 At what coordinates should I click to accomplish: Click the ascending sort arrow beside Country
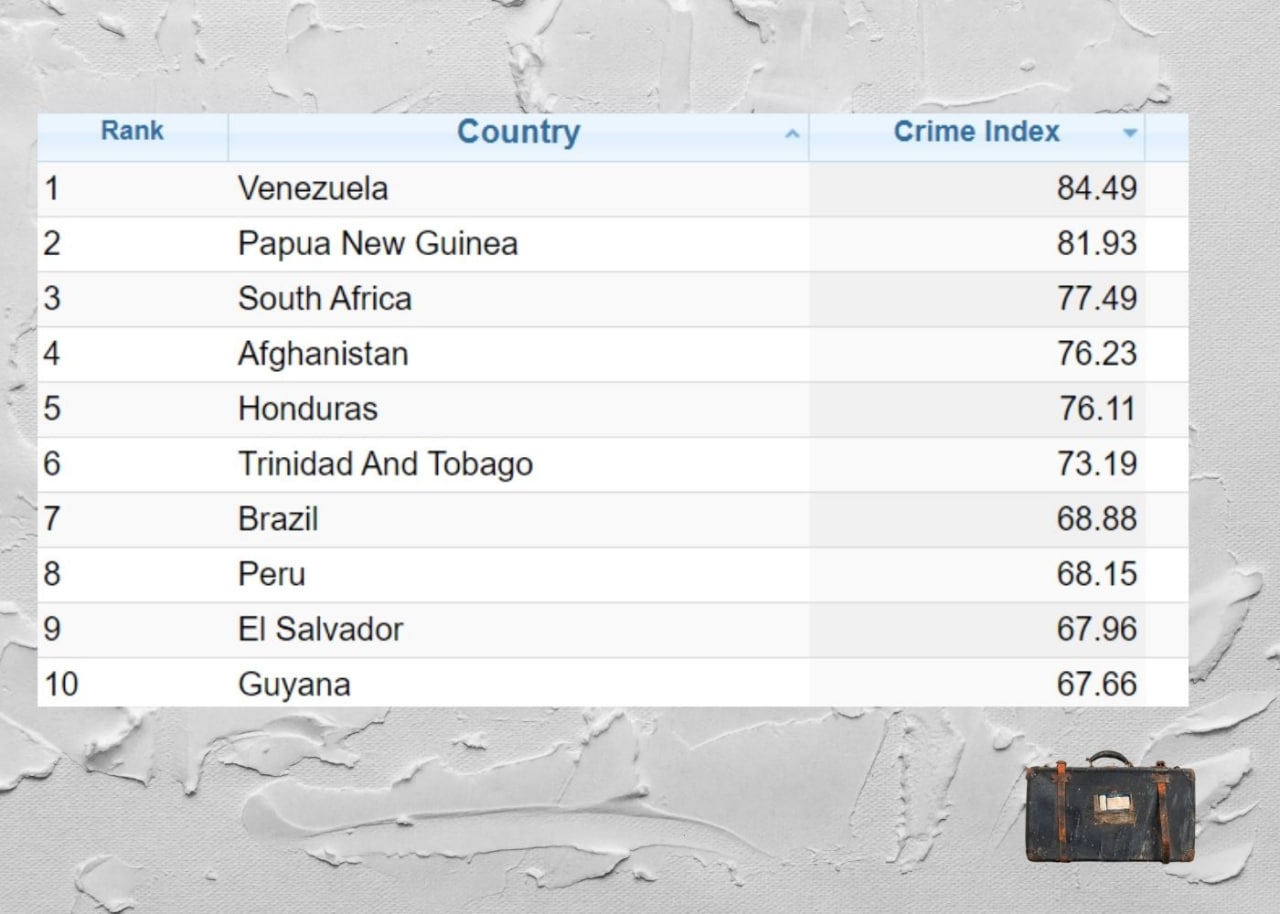792,134
